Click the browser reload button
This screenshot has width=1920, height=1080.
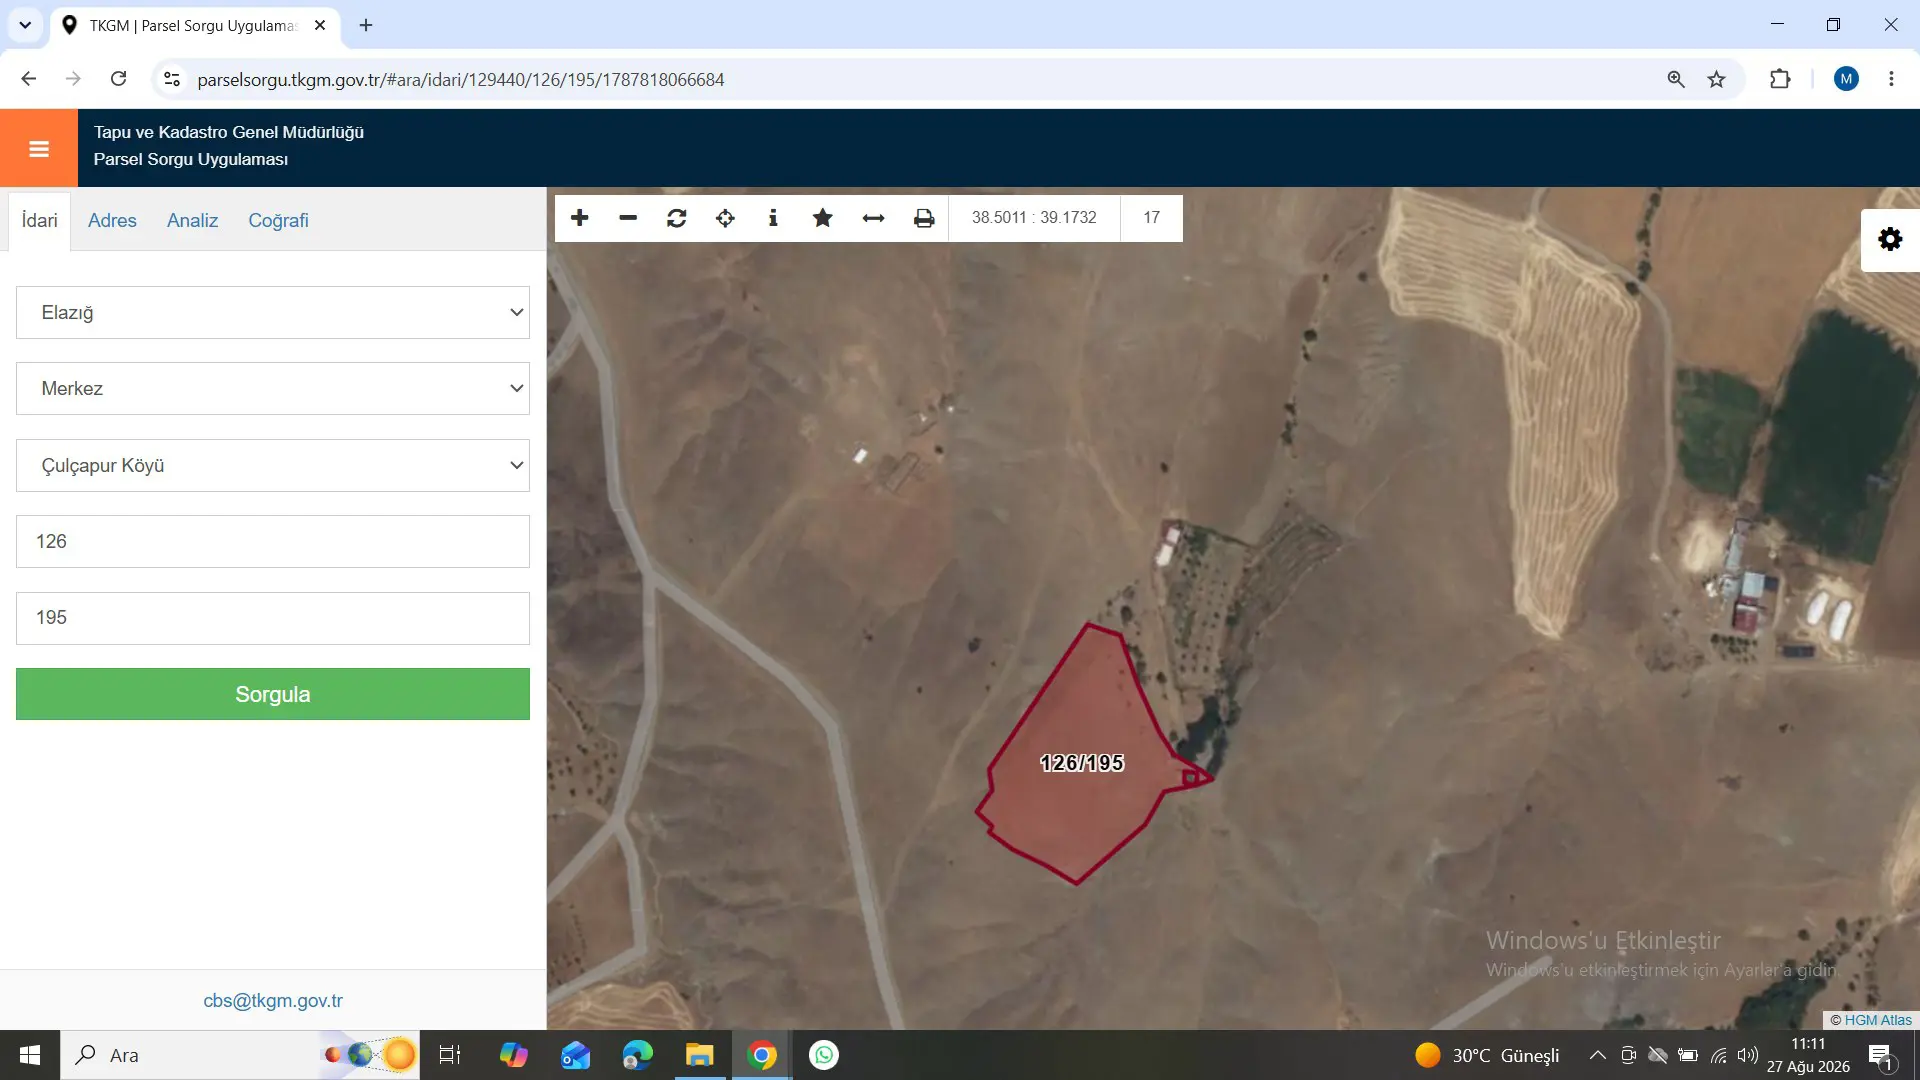click(118, 79)
